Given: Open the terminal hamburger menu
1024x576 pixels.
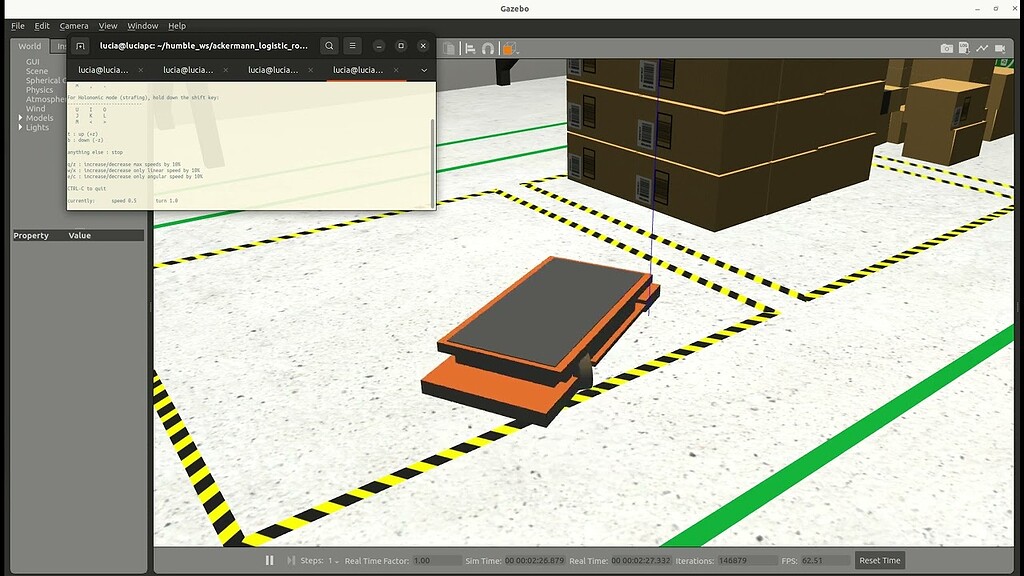Looking at the screenshot, I should tap(352, 45).
